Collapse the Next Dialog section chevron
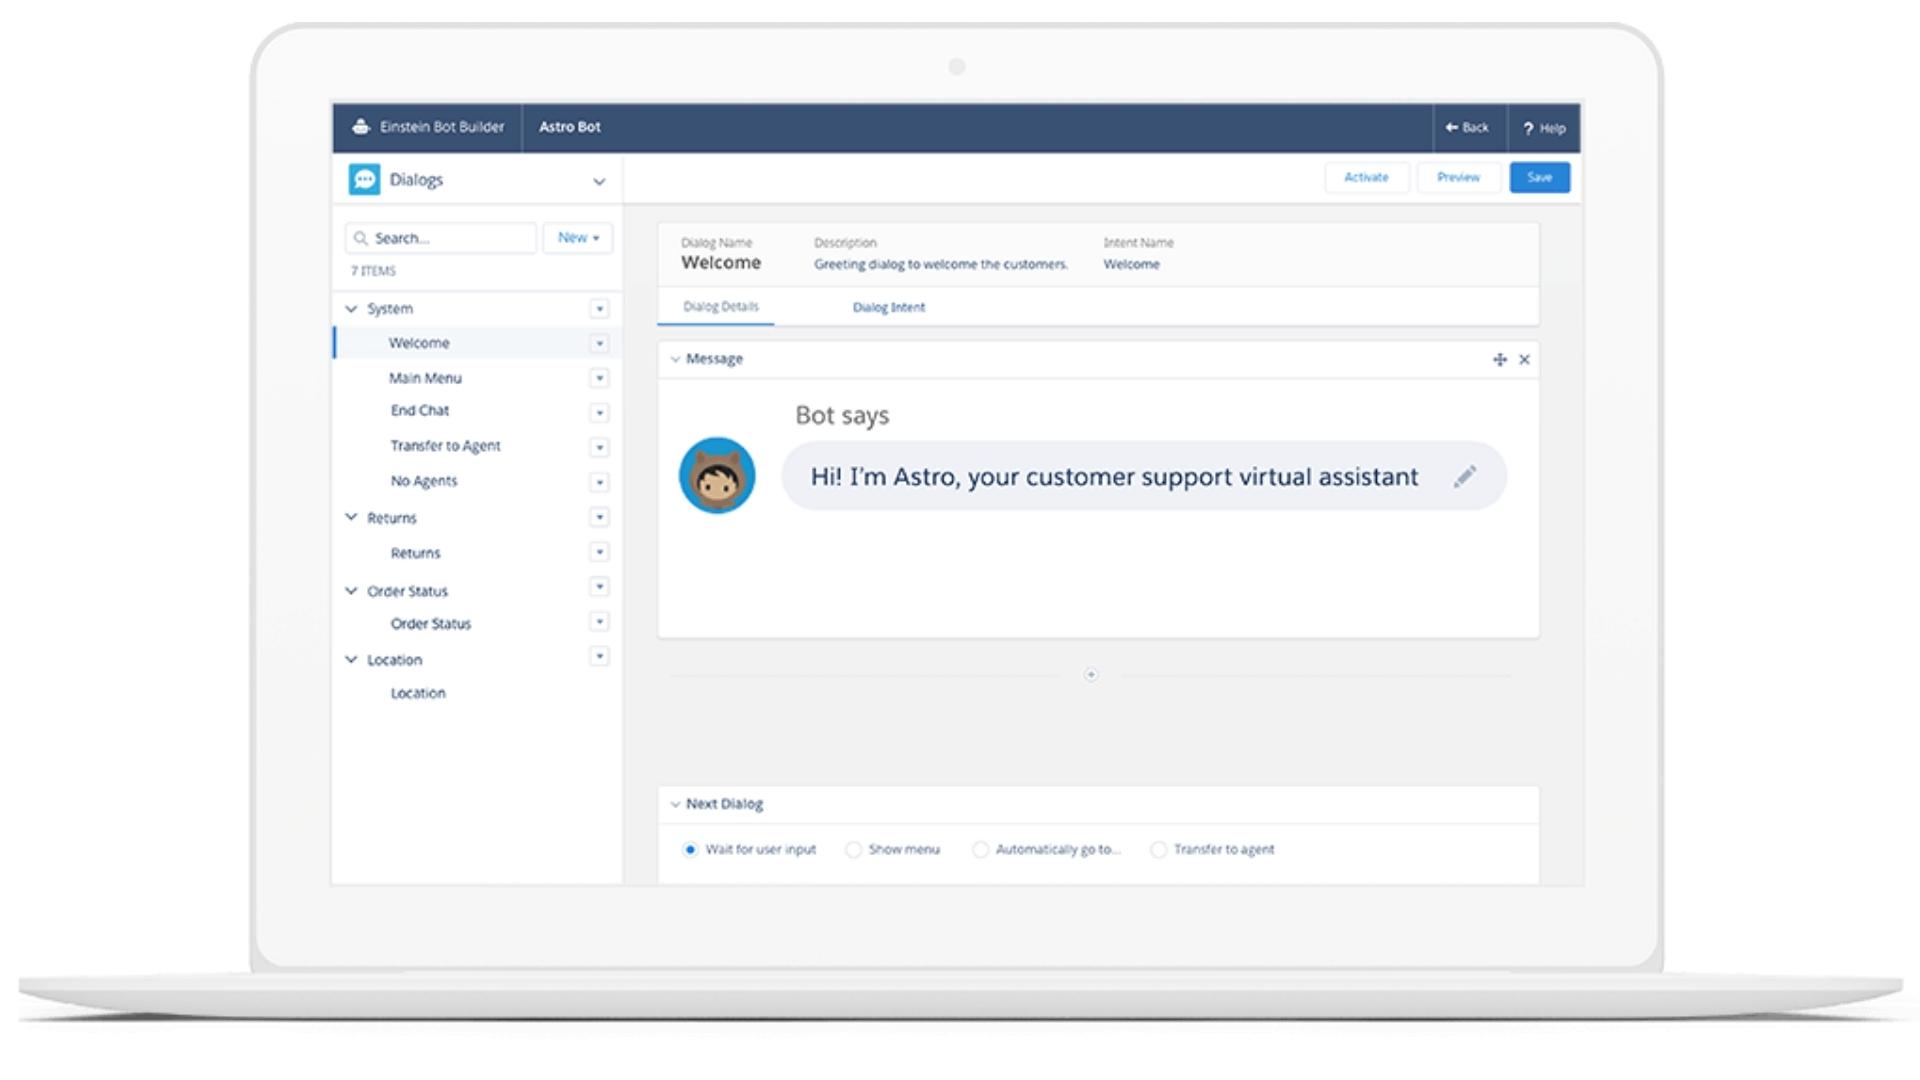Image resolution: width=1920 pixels, height=1080 pixels. coord(675,804)
